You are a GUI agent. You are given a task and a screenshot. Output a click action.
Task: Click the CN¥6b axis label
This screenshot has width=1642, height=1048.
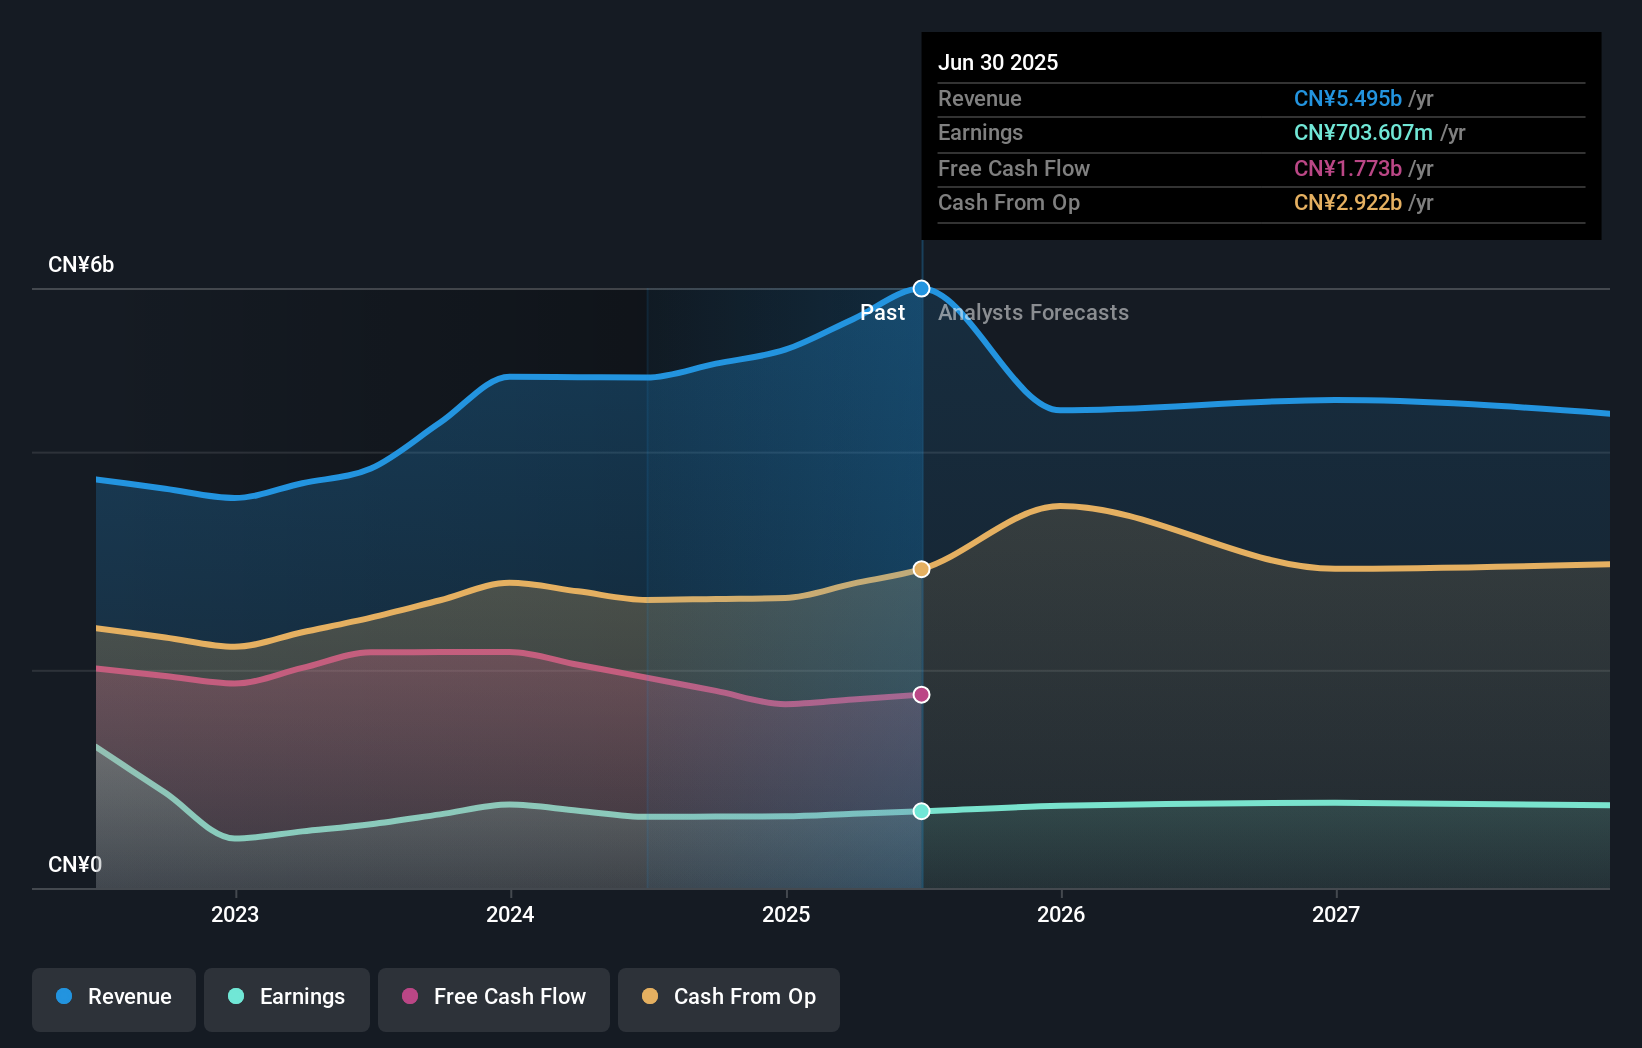pos(81,264)
